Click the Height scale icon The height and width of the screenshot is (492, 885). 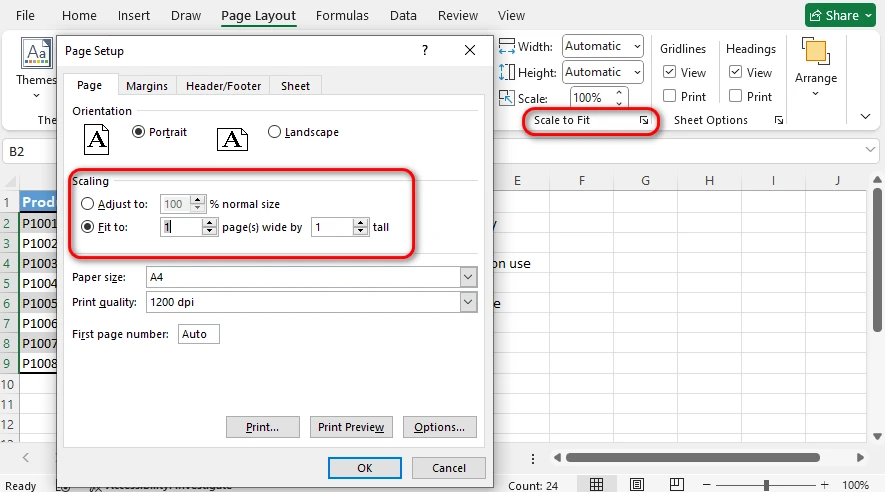tap(507, 72)
